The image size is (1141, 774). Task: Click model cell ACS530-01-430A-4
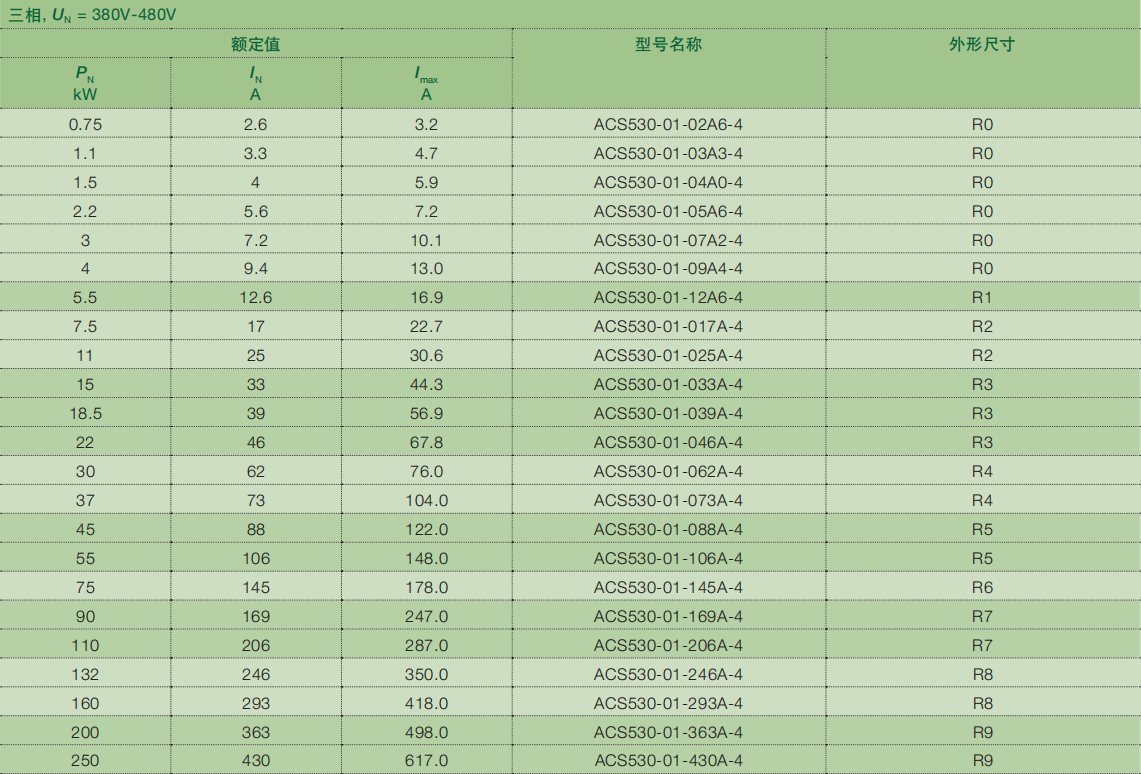[668, 760]
